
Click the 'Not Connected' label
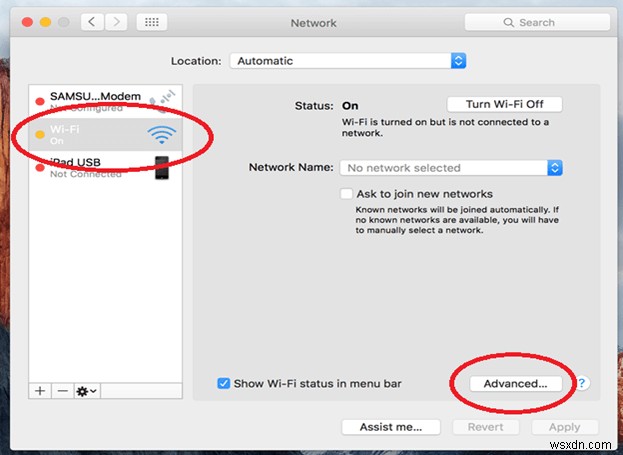[x=86, y=174]
